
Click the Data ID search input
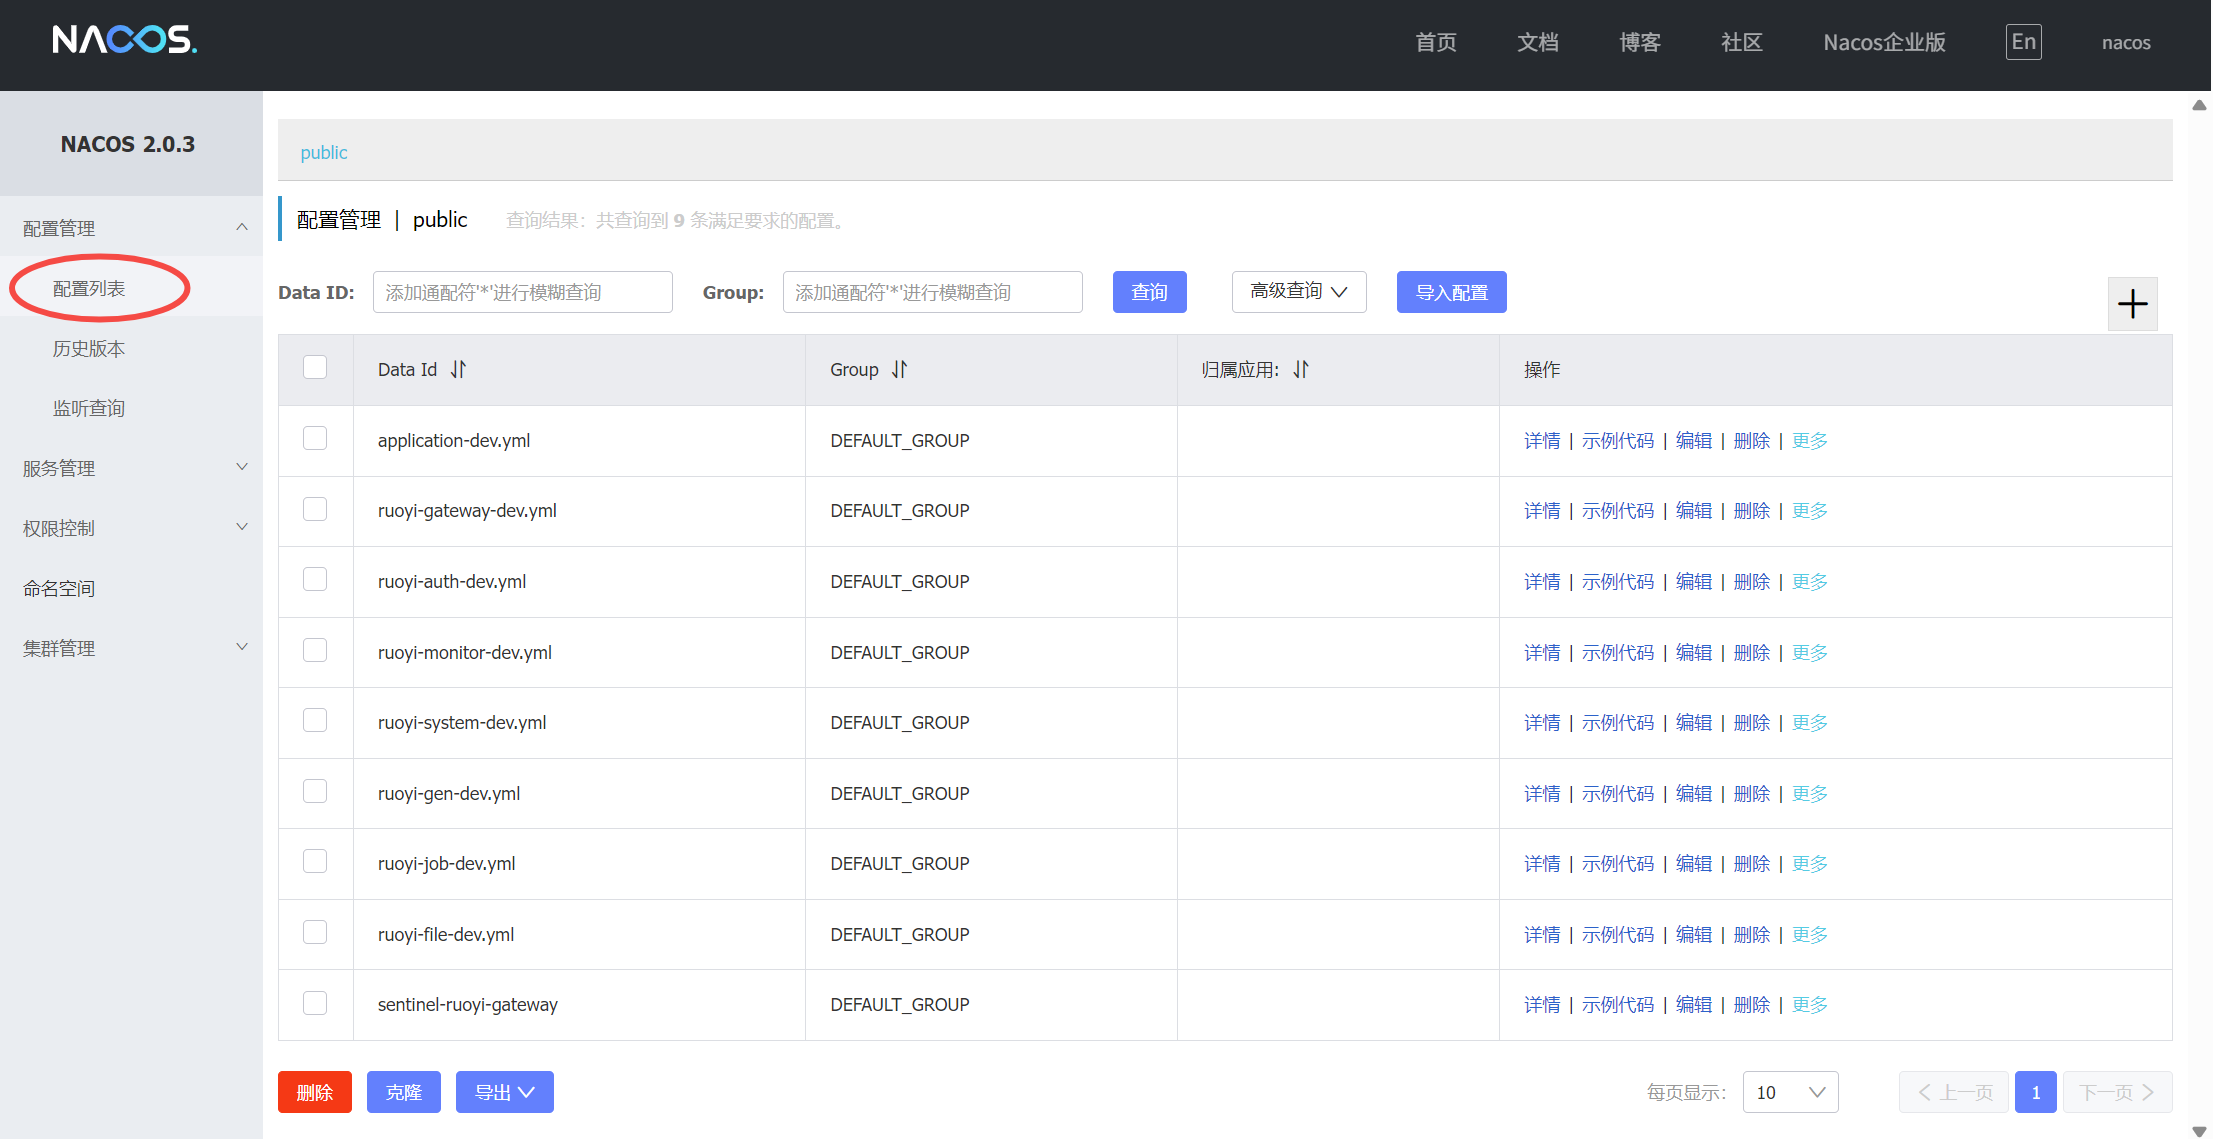coord(523,292)
